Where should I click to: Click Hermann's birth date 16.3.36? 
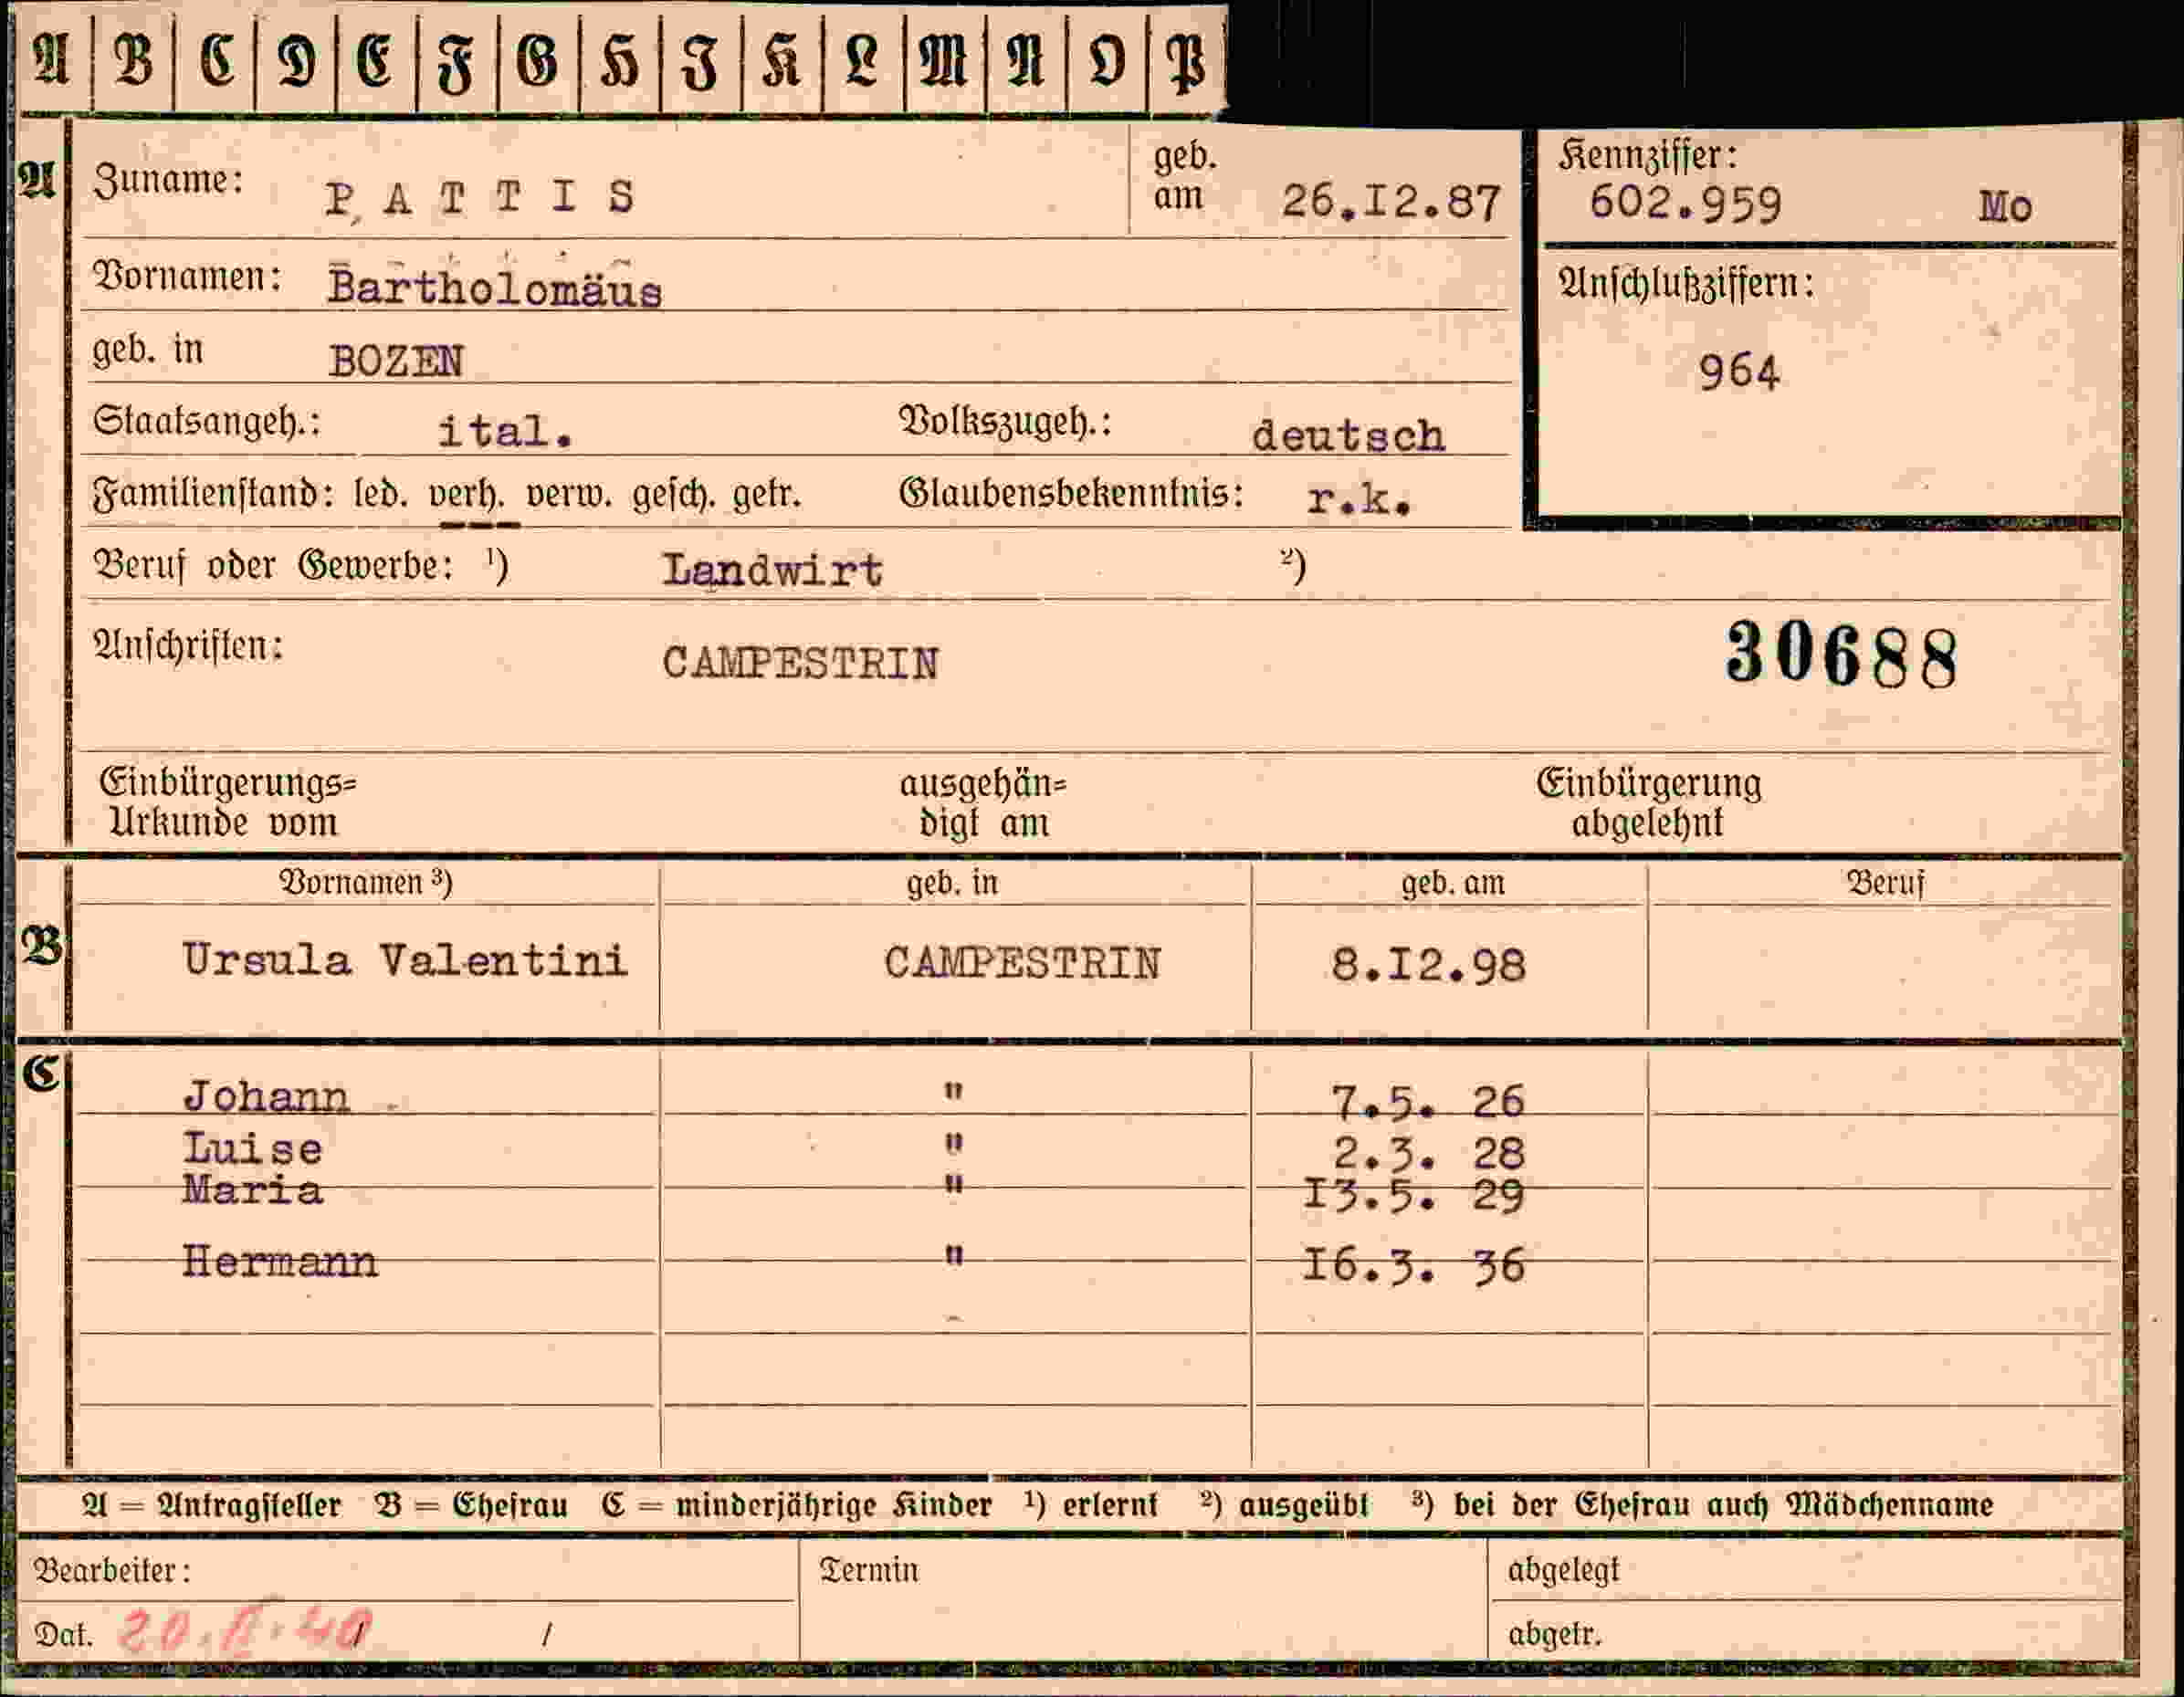(1414, 1266)
